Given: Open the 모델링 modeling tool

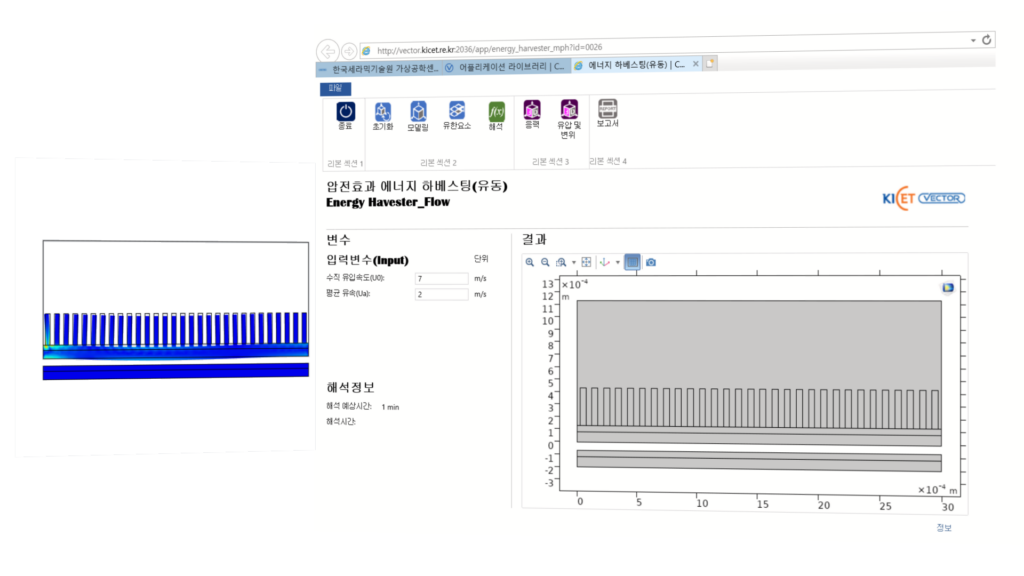Looking at the screenshot, I should pyautogui.click(x=419, y=111).
